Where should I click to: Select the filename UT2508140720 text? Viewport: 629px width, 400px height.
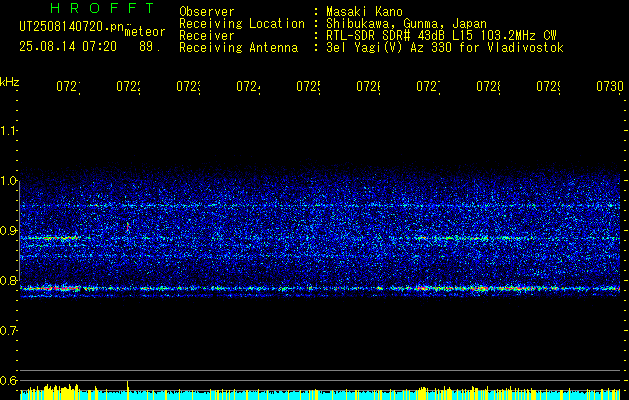pyautogui.click(x=71, y=27)
